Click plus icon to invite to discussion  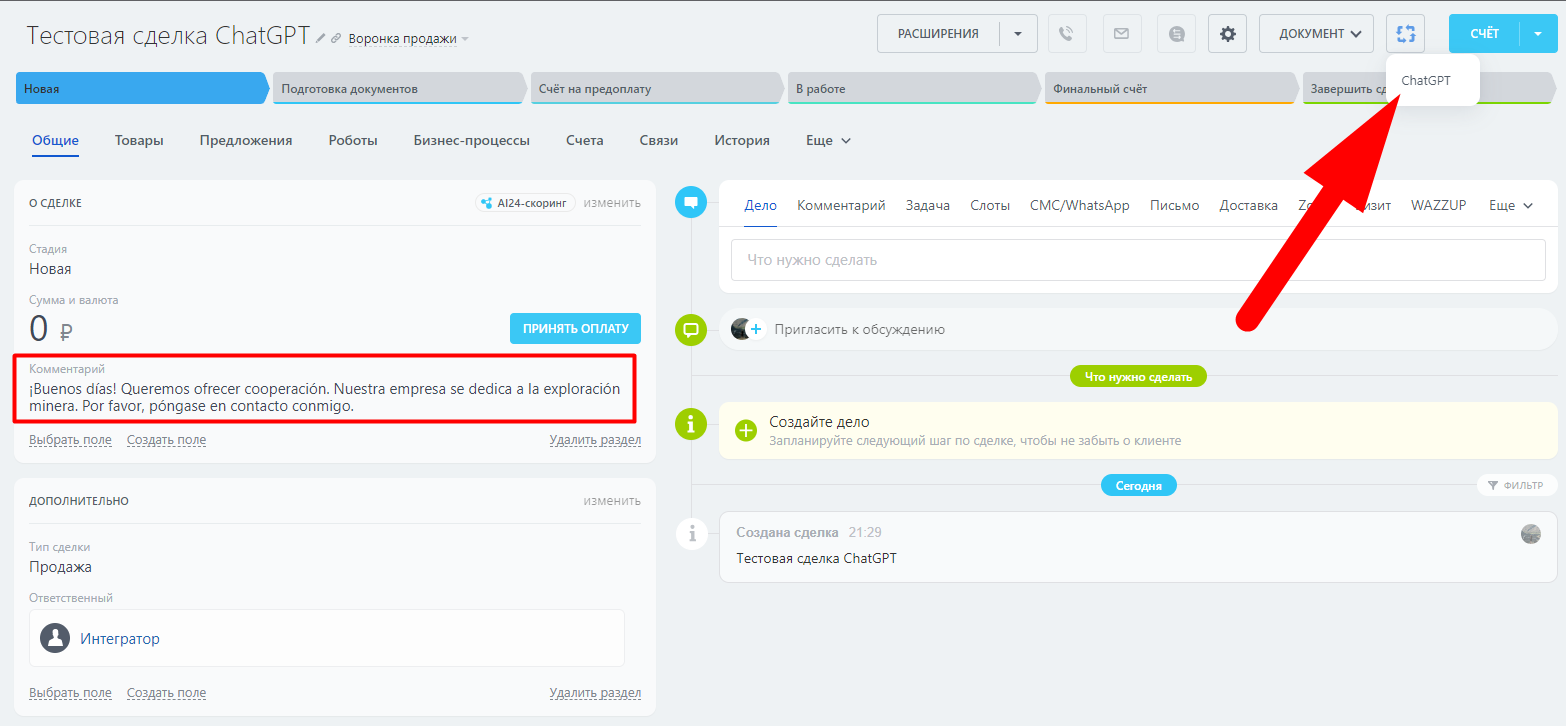point(756,329)
